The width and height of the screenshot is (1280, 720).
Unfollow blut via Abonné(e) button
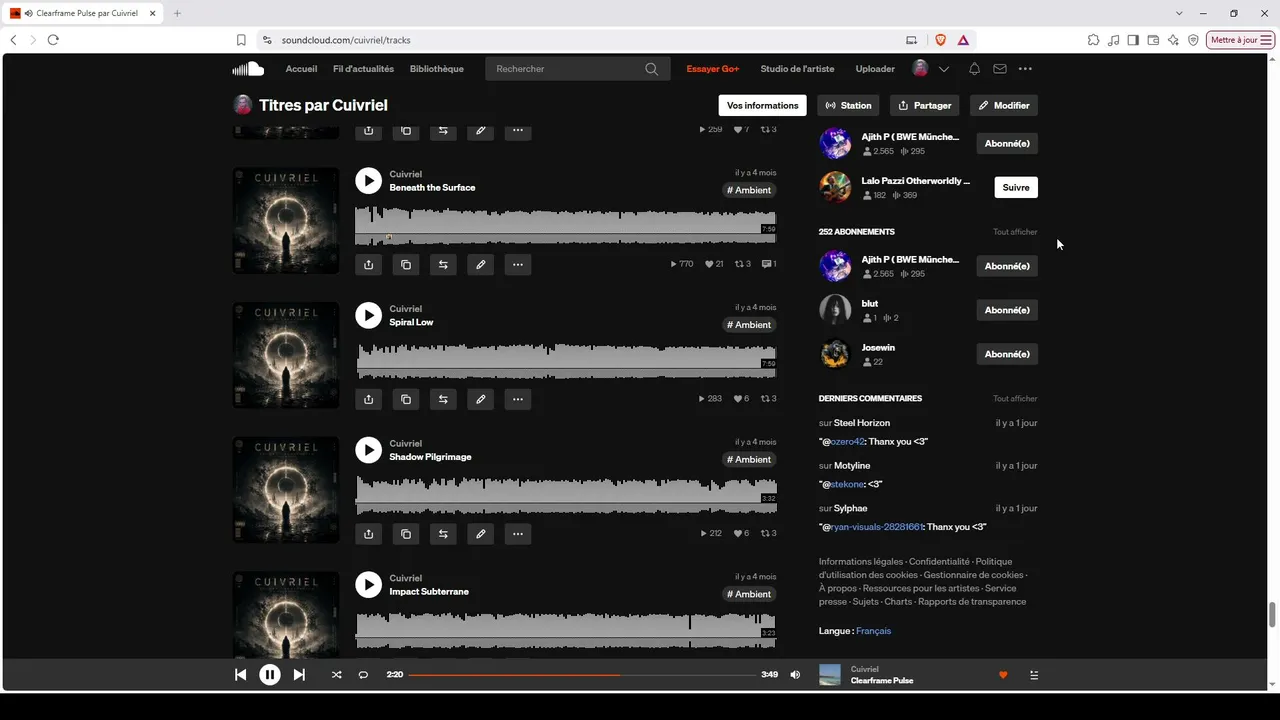pyautogui.click(x=1007, y=310)
